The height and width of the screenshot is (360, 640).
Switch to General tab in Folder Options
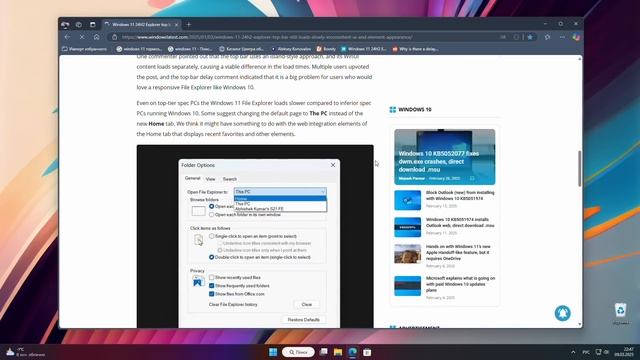point(192,178)
